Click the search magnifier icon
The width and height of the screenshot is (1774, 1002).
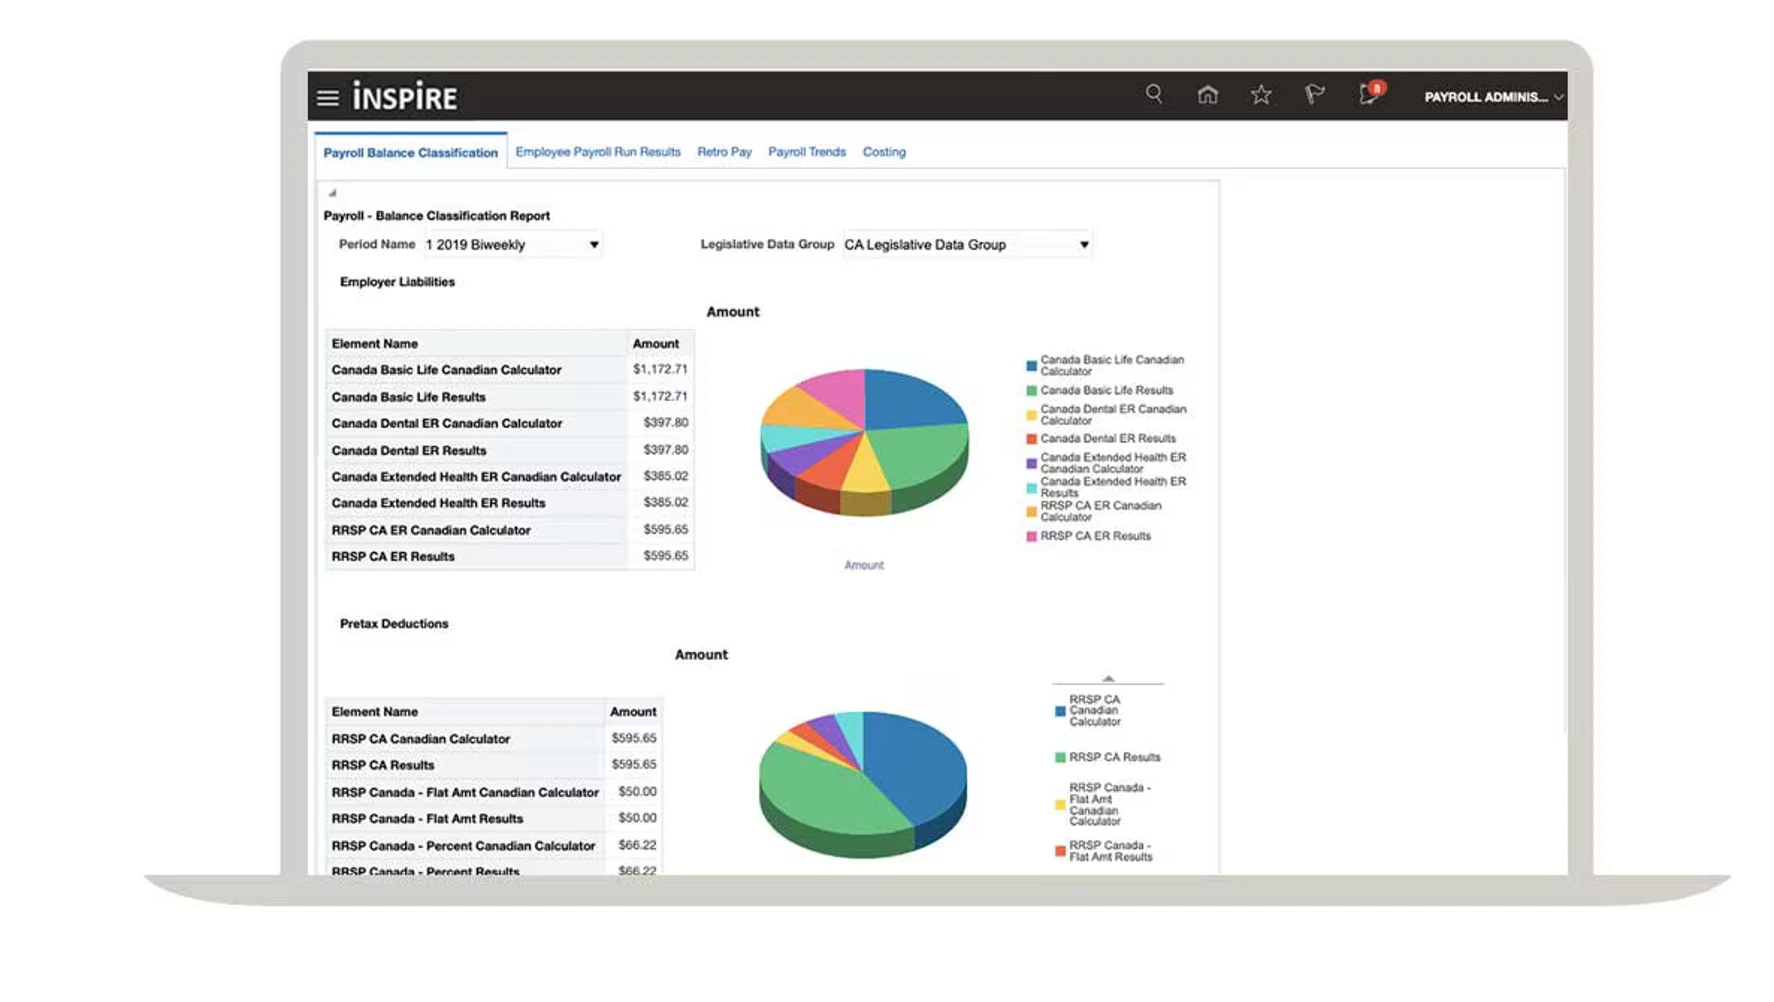click(1154, 94)
